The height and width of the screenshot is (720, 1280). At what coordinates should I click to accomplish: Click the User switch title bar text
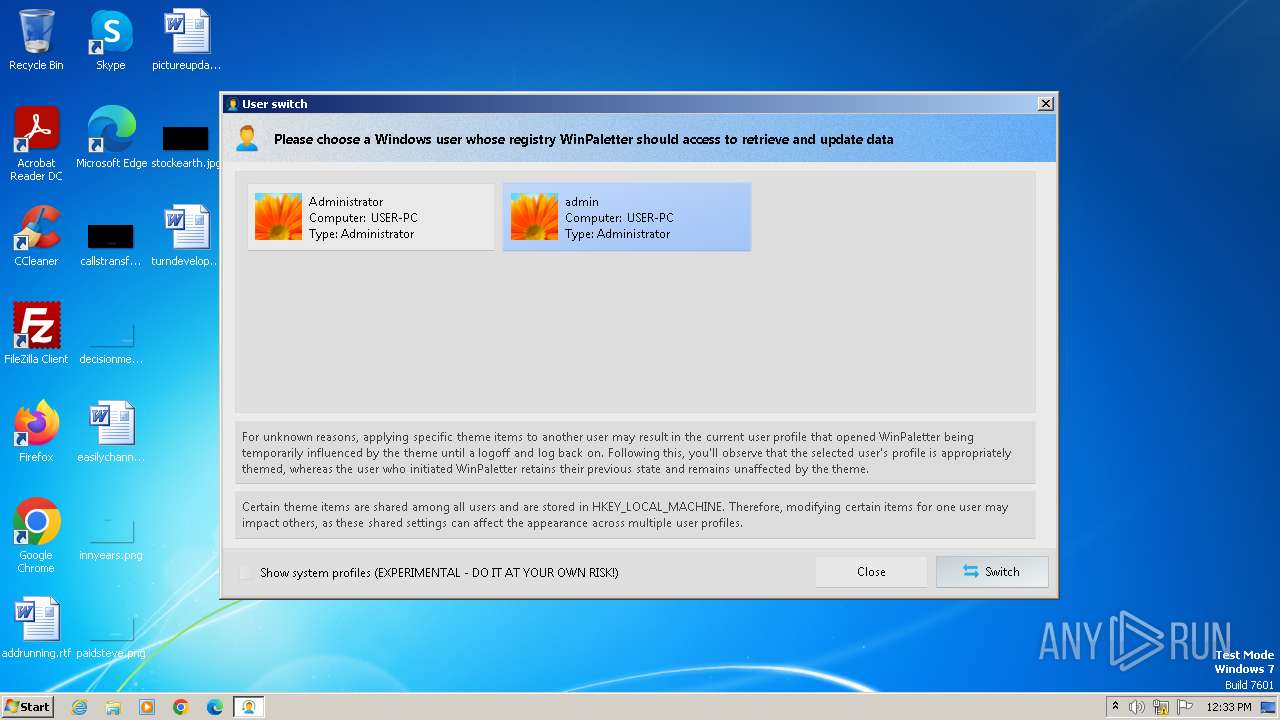pyautogui.click(x=274, y=104)
